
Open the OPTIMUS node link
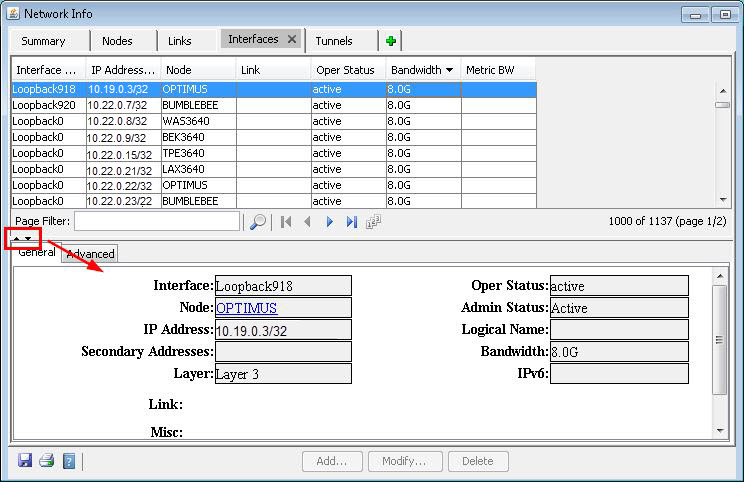click(246, 308)
